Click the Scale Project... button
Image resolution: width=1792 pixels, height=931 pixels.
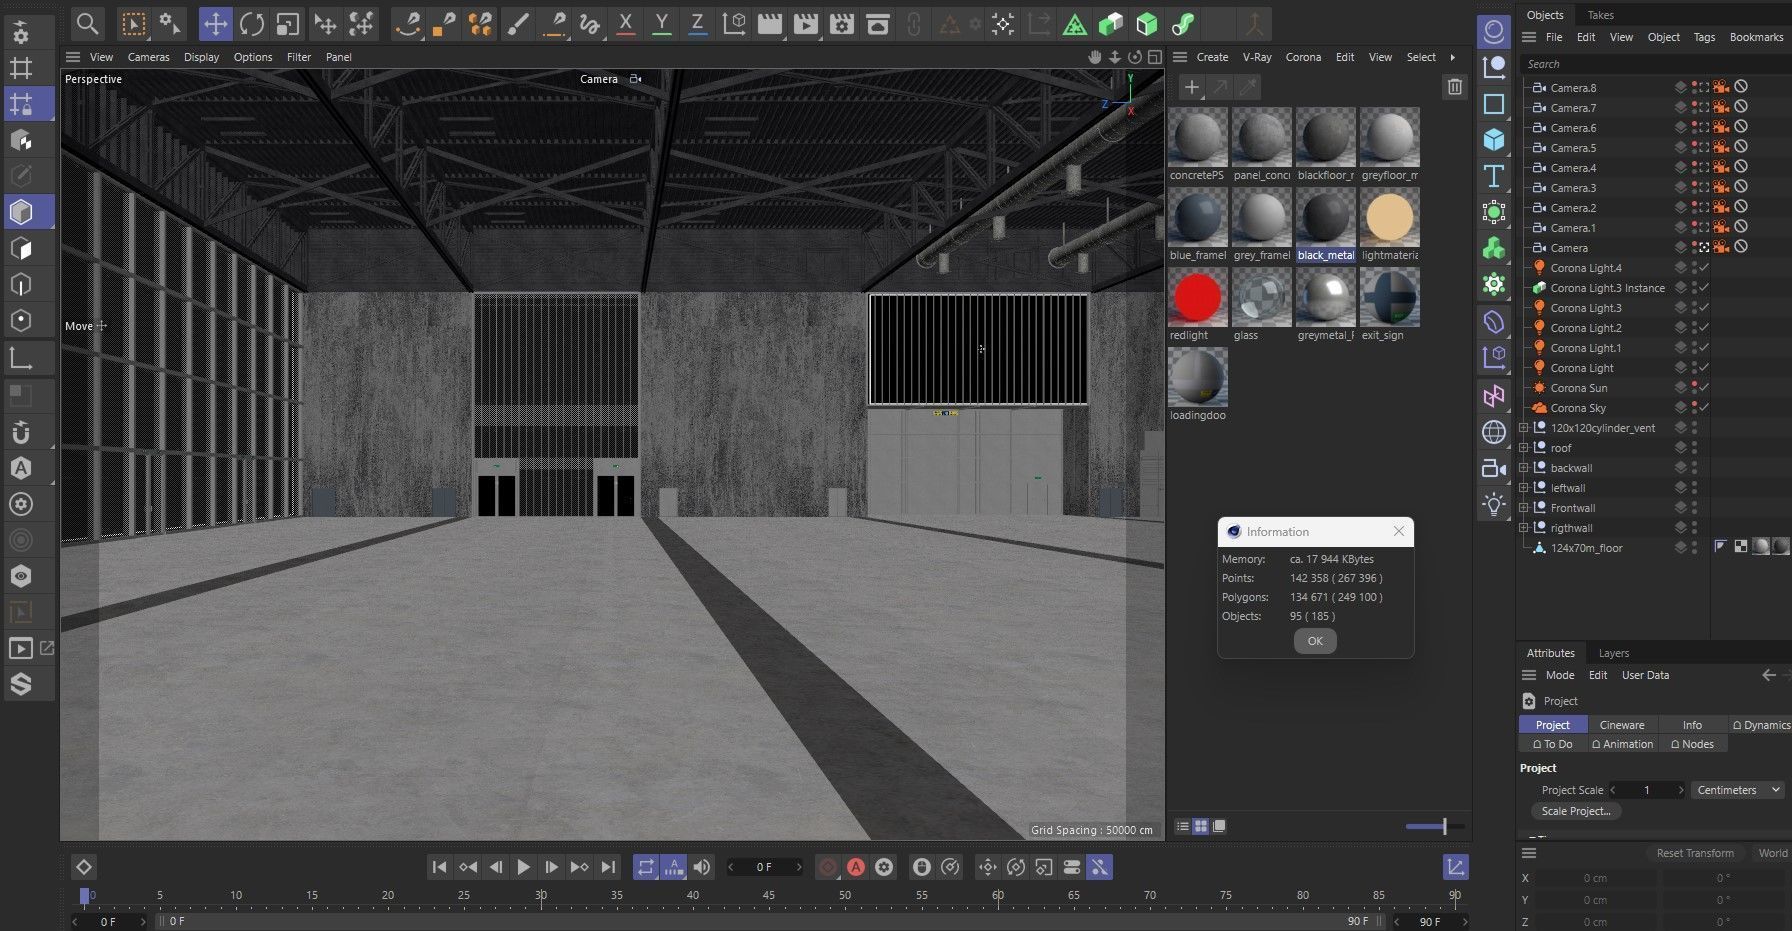click(x=1575, y=811)
